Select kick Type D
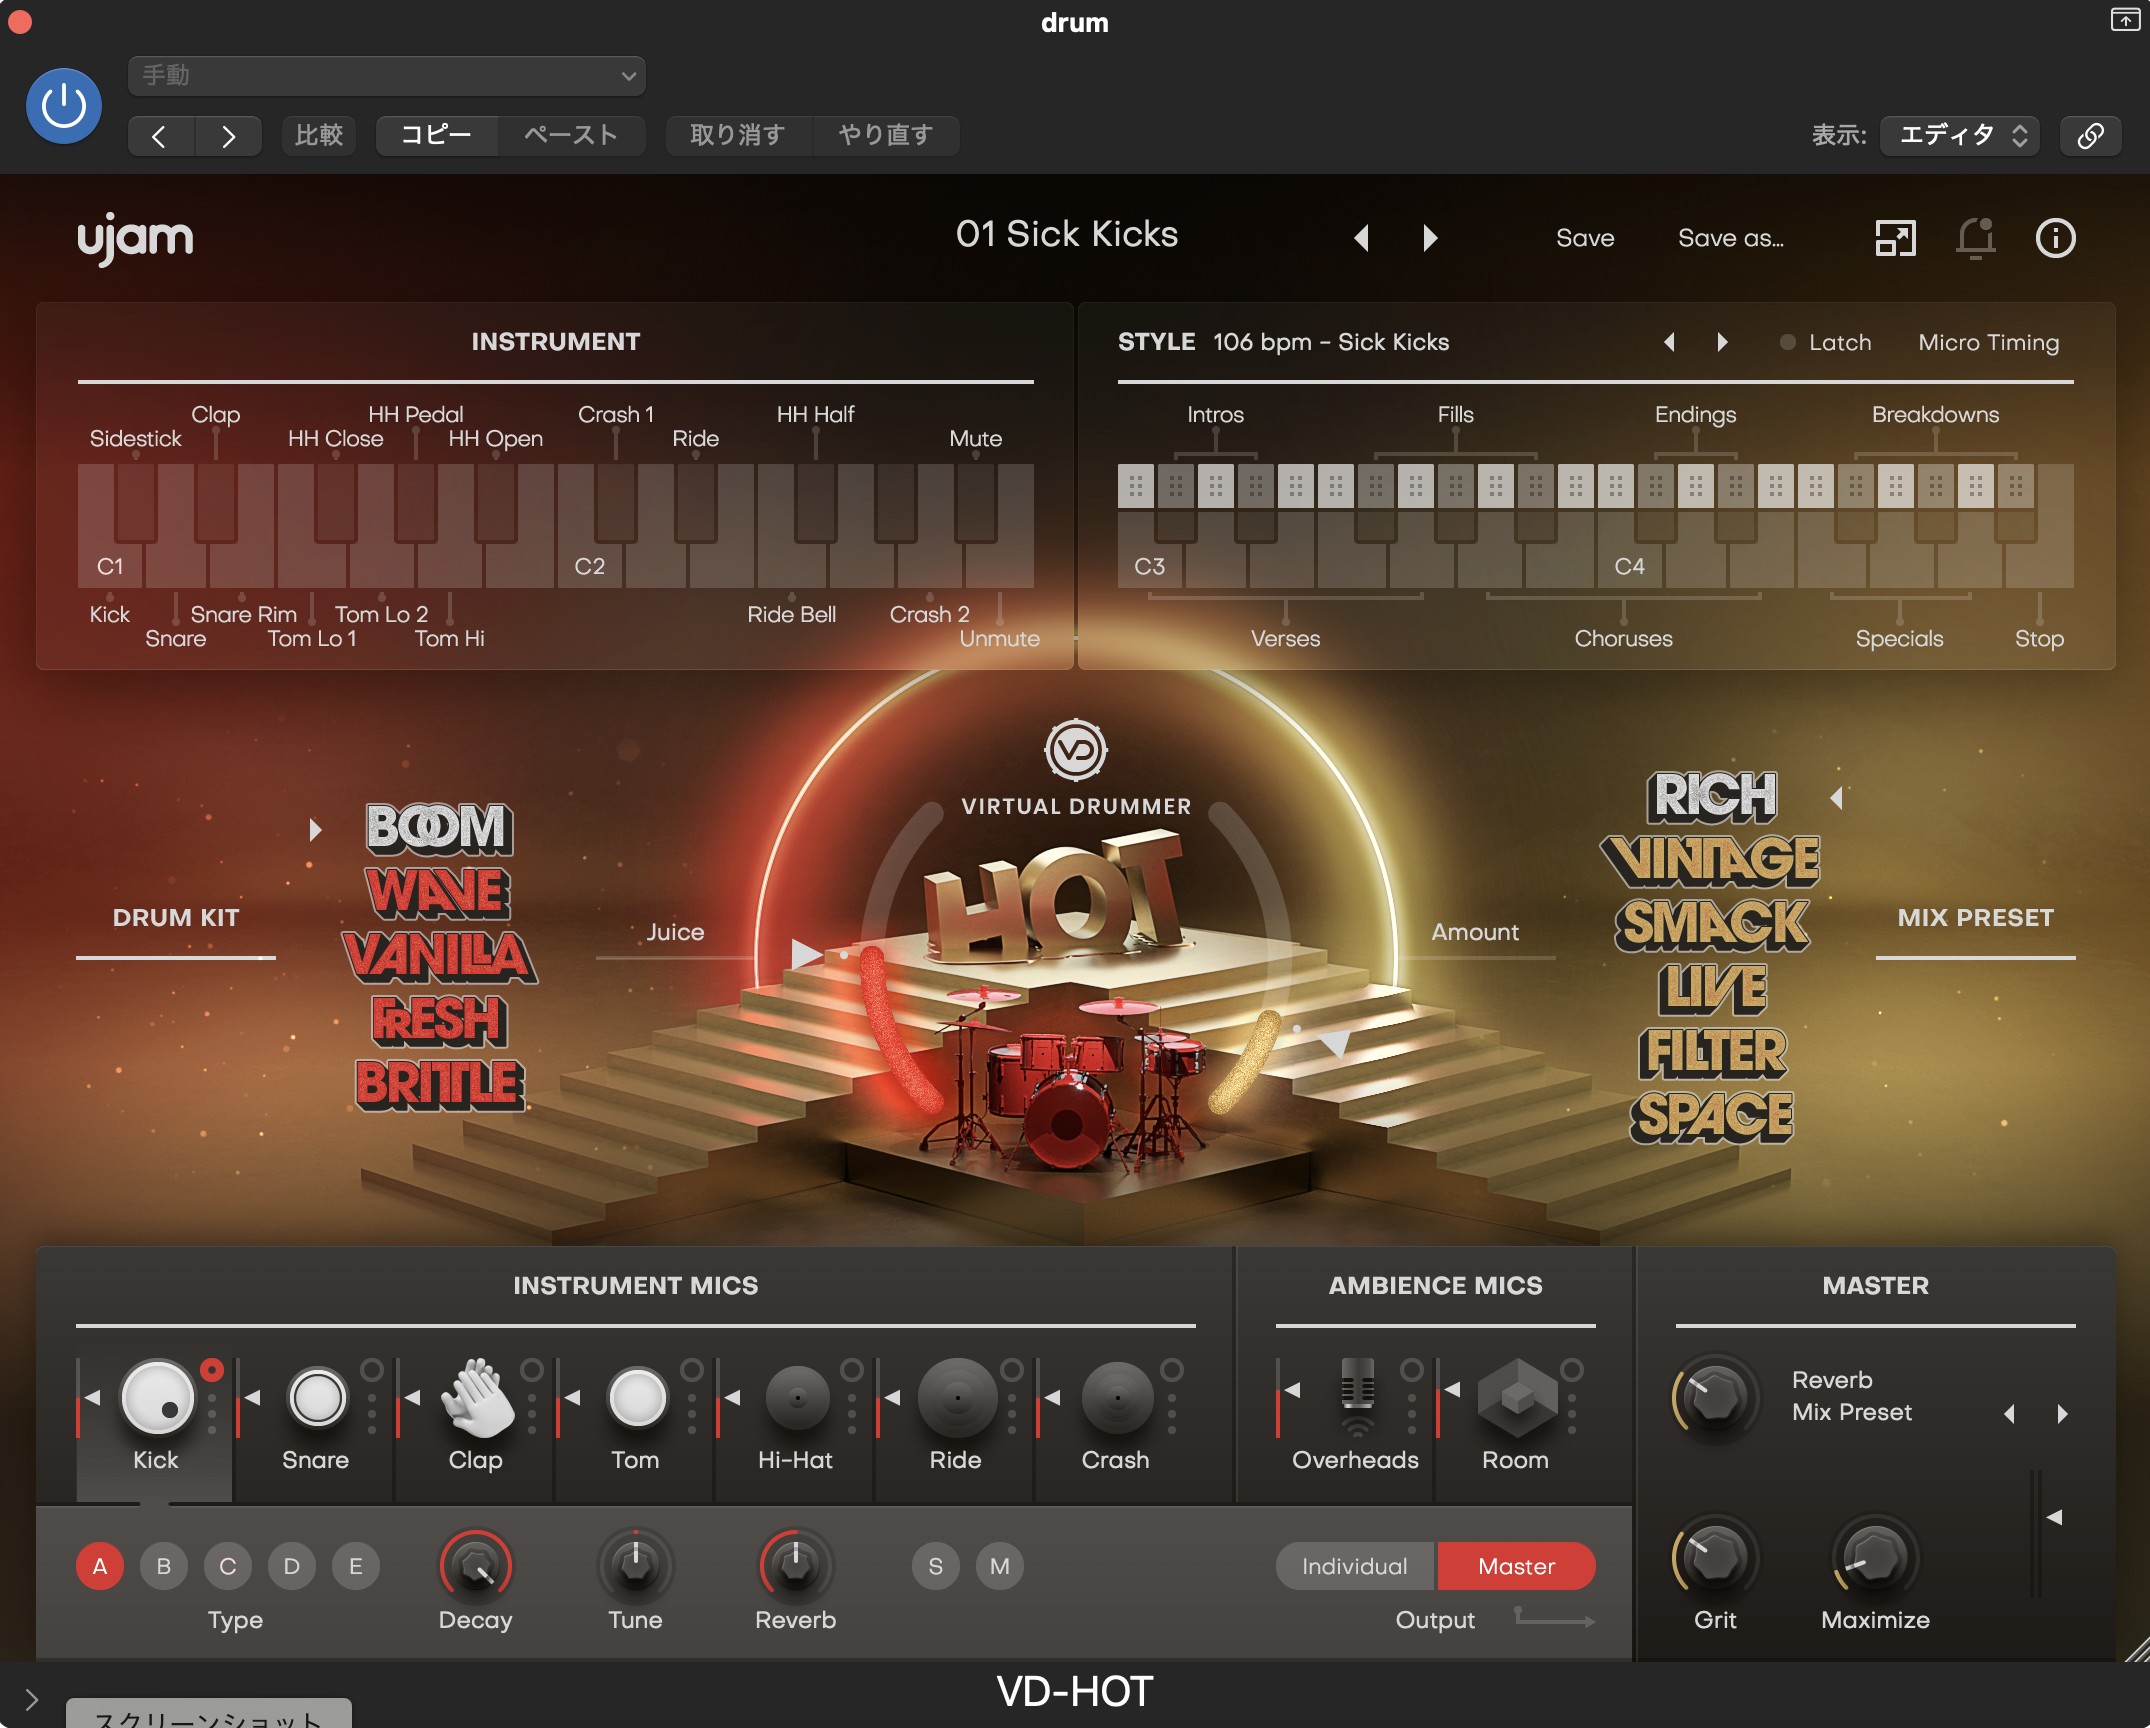2150x1728 pixels. pyautogui.click(x=292, y=1566)
